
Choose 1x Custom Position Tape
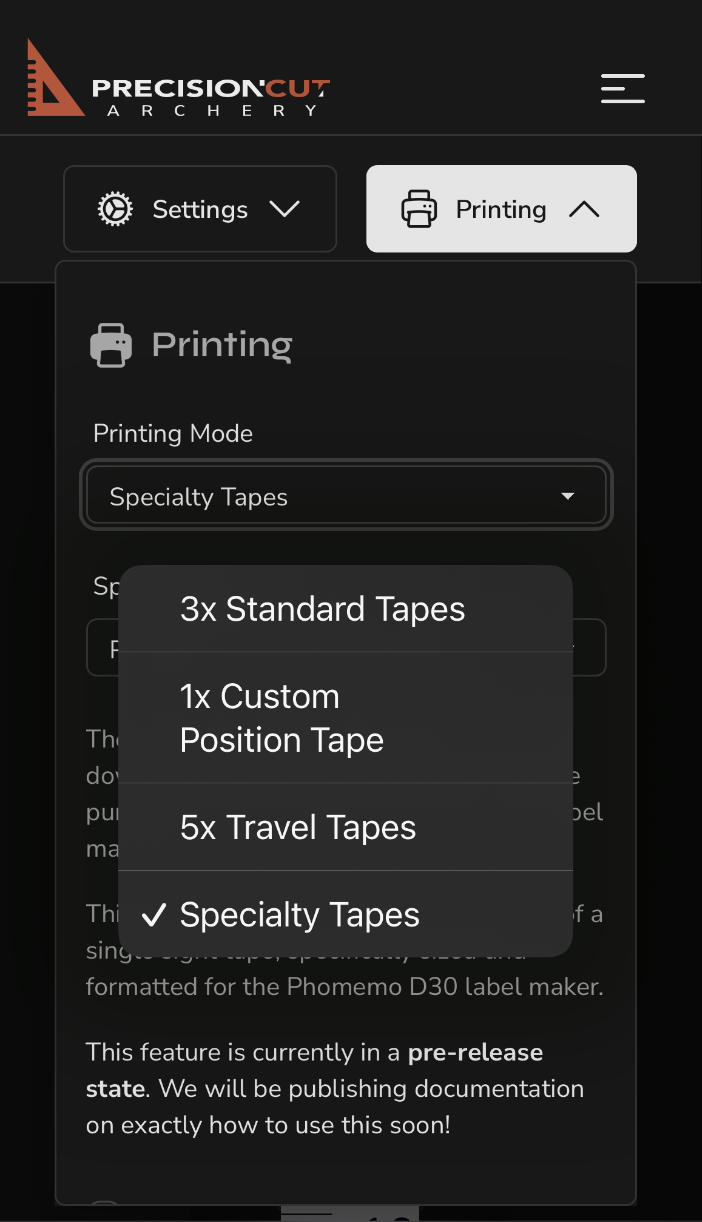(346, 718)
